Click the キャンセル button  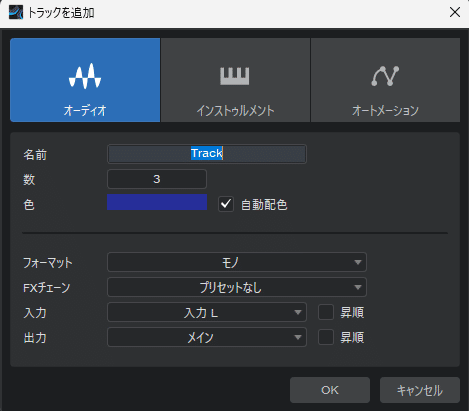pyautogui.click(x=420, y=390)
